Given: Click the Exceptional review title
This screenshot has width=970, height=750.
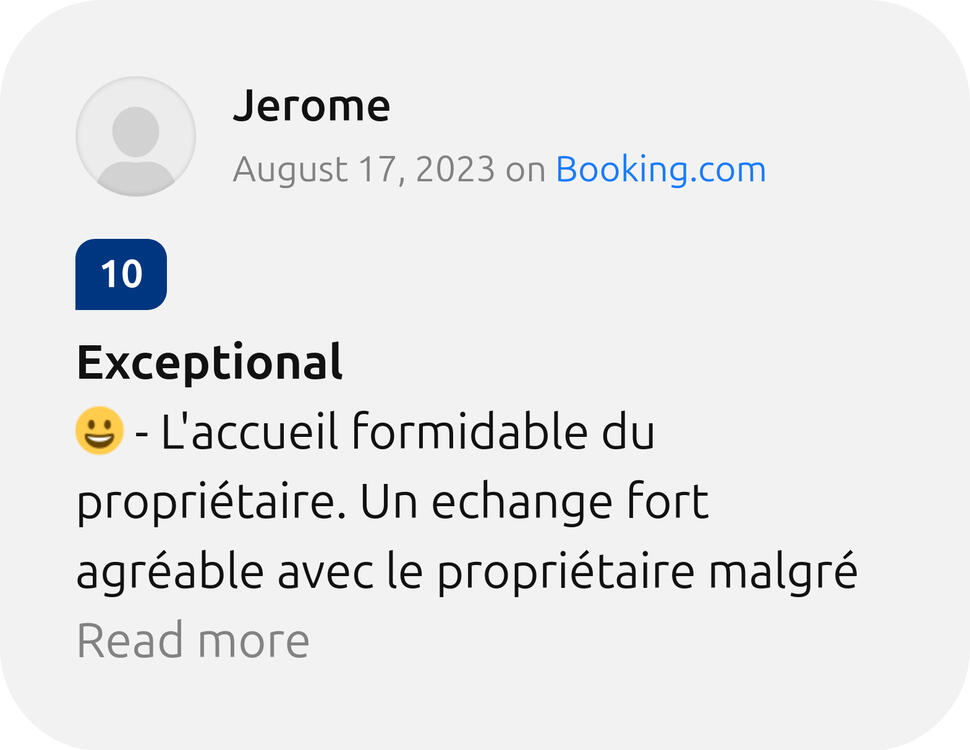Looking at the screenshot, I should tap(210, 362).
